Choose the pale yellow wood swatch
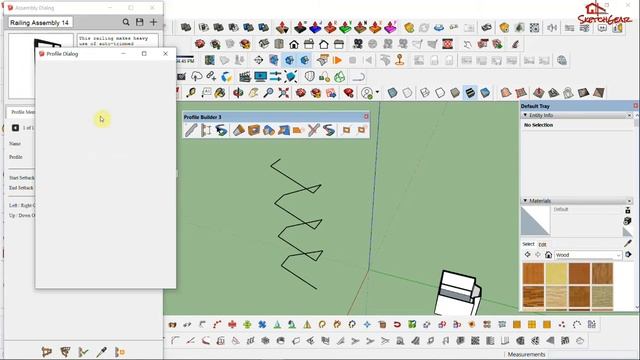Viewport: 640px width, 360px height. pyautogui.click(x=556, y=273)
